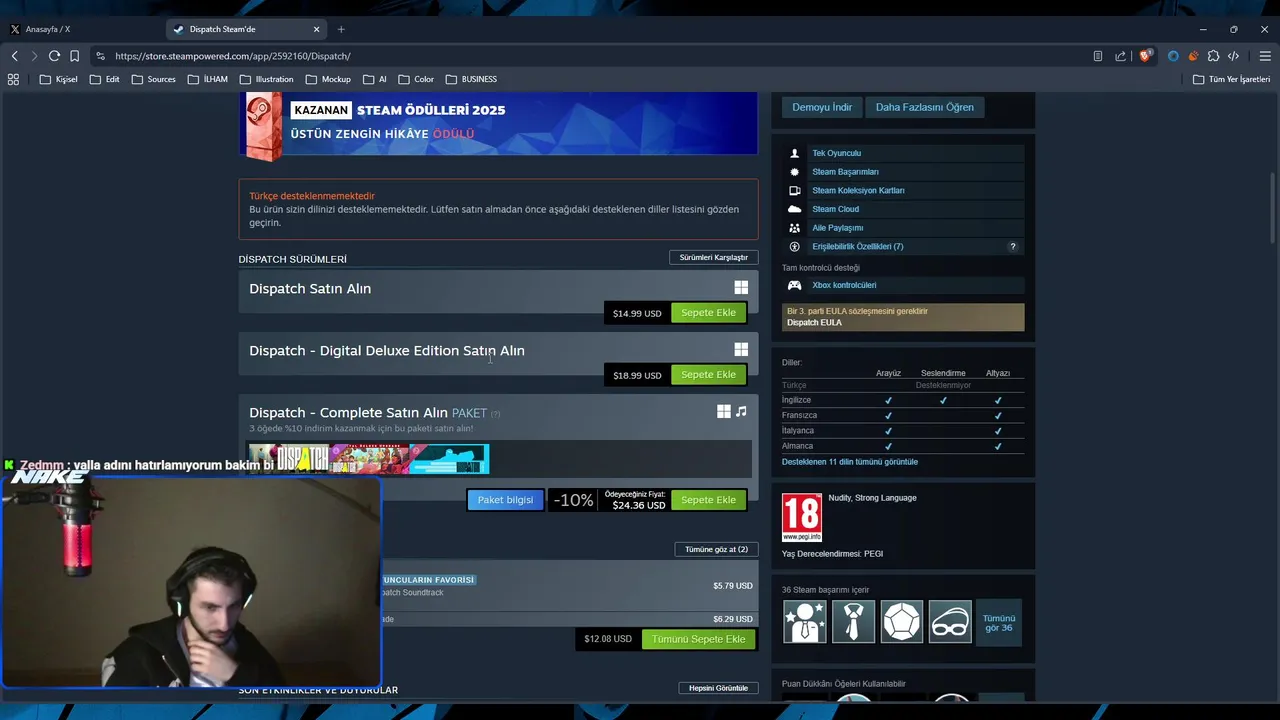Bookmark this page with the bookmark icon
Image resolution: width=1280 pixels, height=720 pixels.
[74, 56]
